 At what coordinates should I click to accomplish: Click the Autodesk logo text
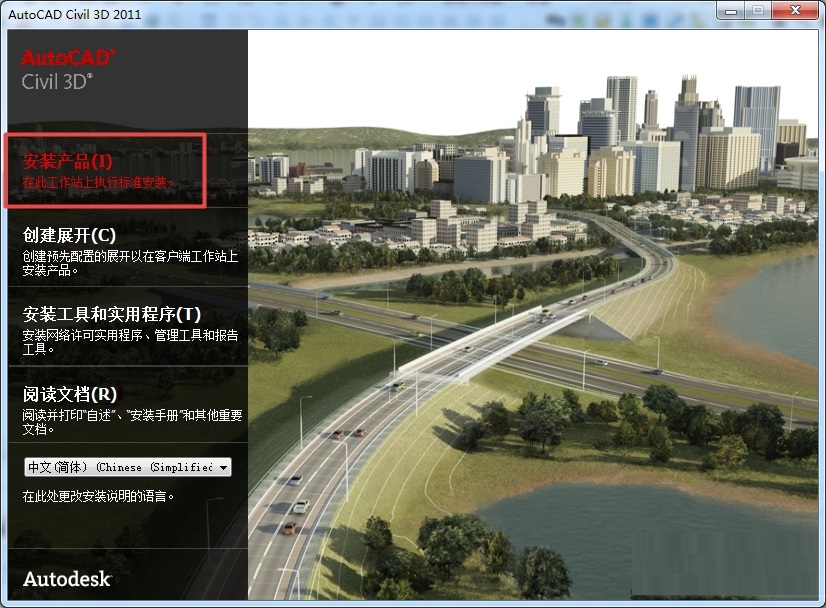67,579
